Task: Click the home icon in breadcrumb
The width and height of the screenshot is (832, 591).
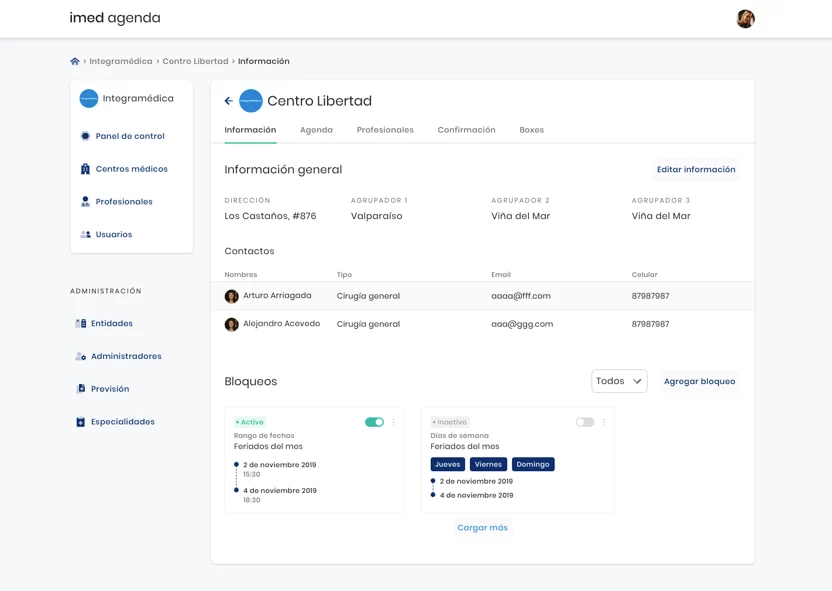Action: [x=75, y=61]
